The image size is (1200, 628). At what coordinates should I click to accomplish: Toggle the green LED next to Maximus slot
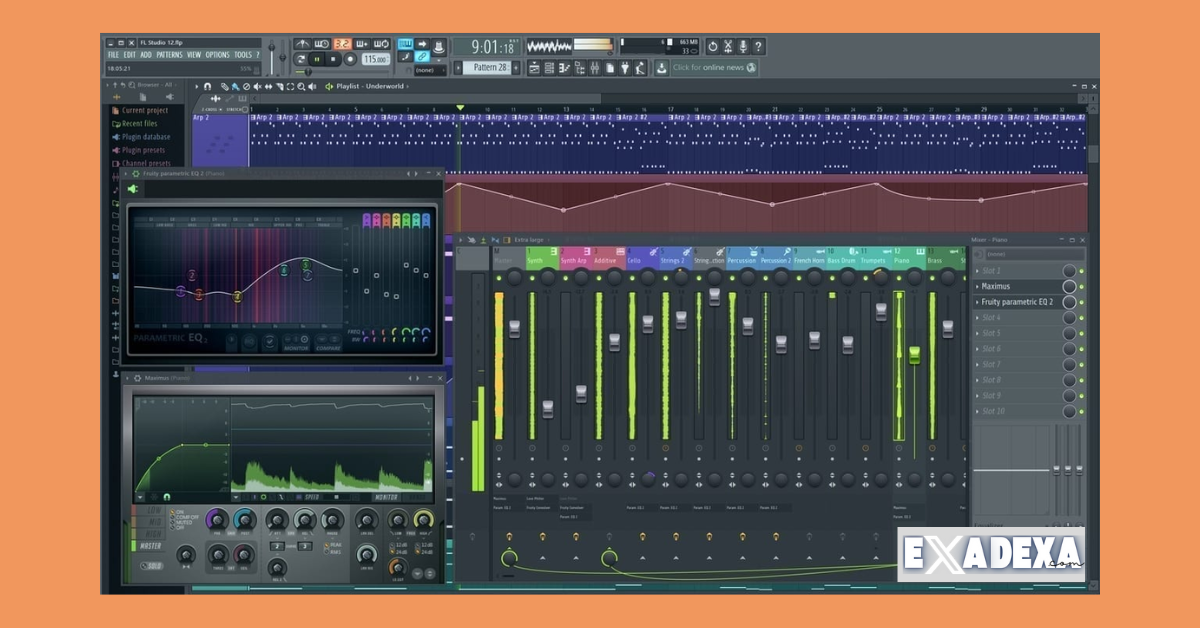click(x=1081, y=287)
